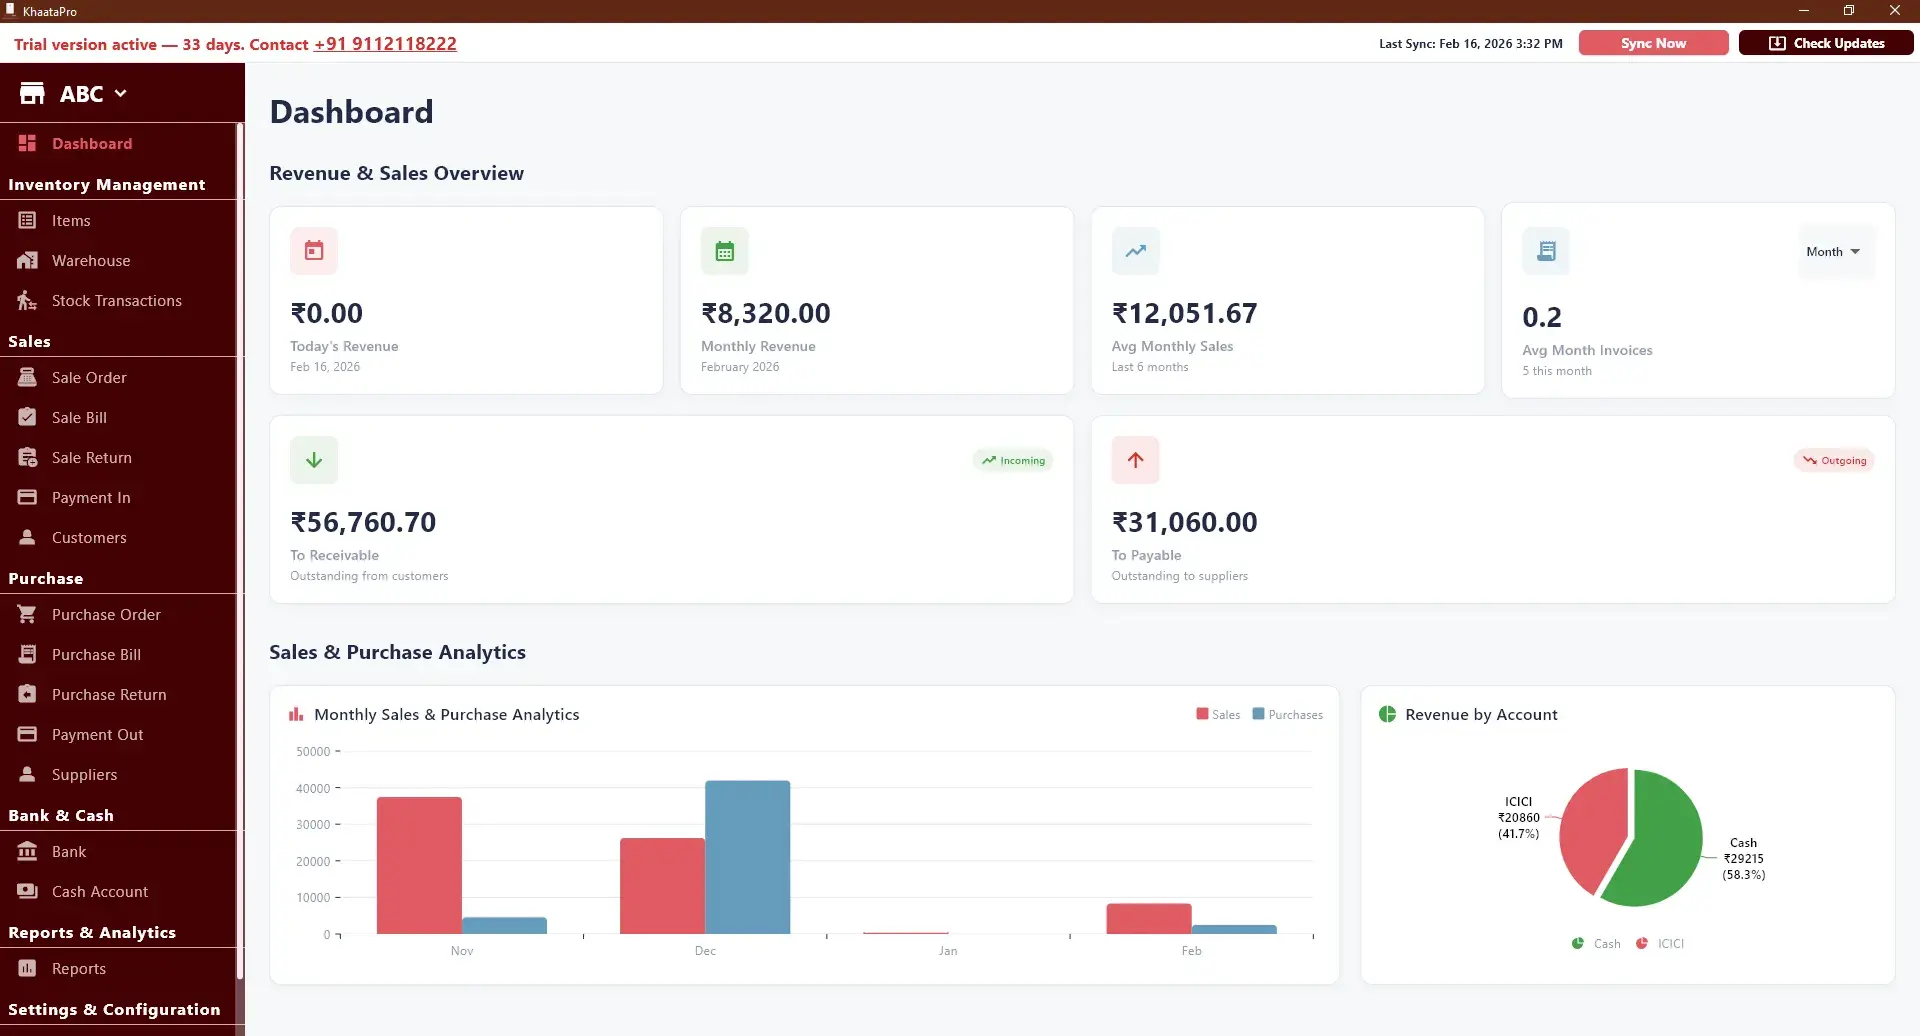Toggle the Purchases series in analytics legend

point(1289,714)
